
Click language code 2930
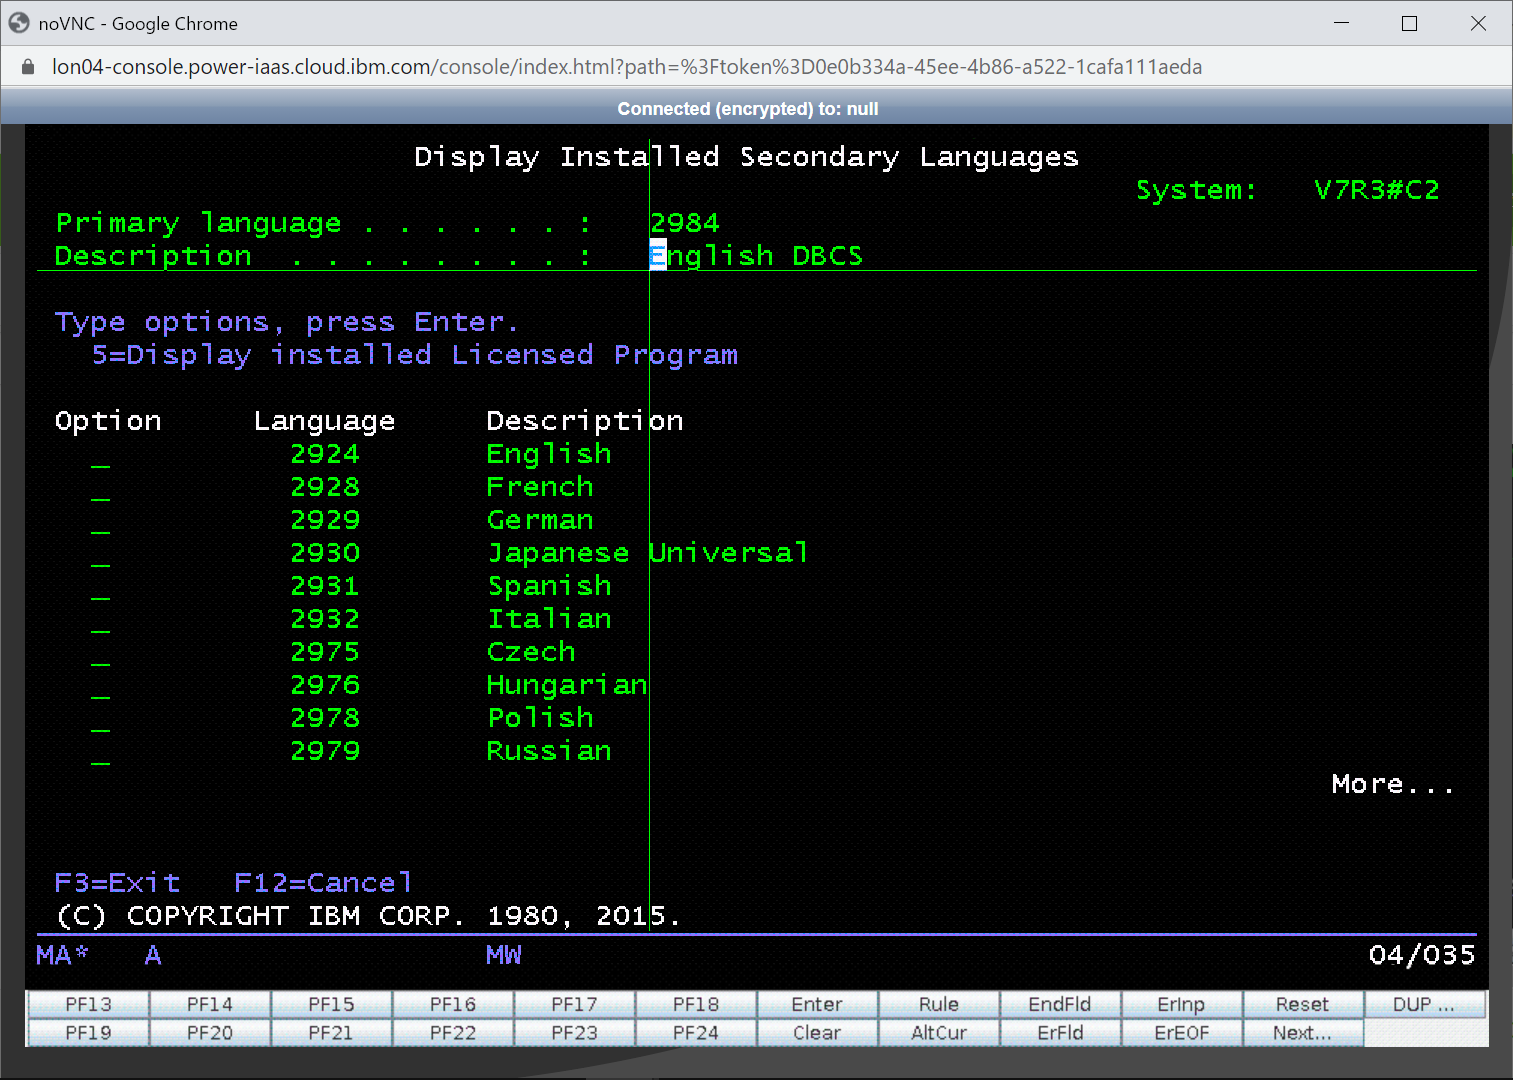325,553
